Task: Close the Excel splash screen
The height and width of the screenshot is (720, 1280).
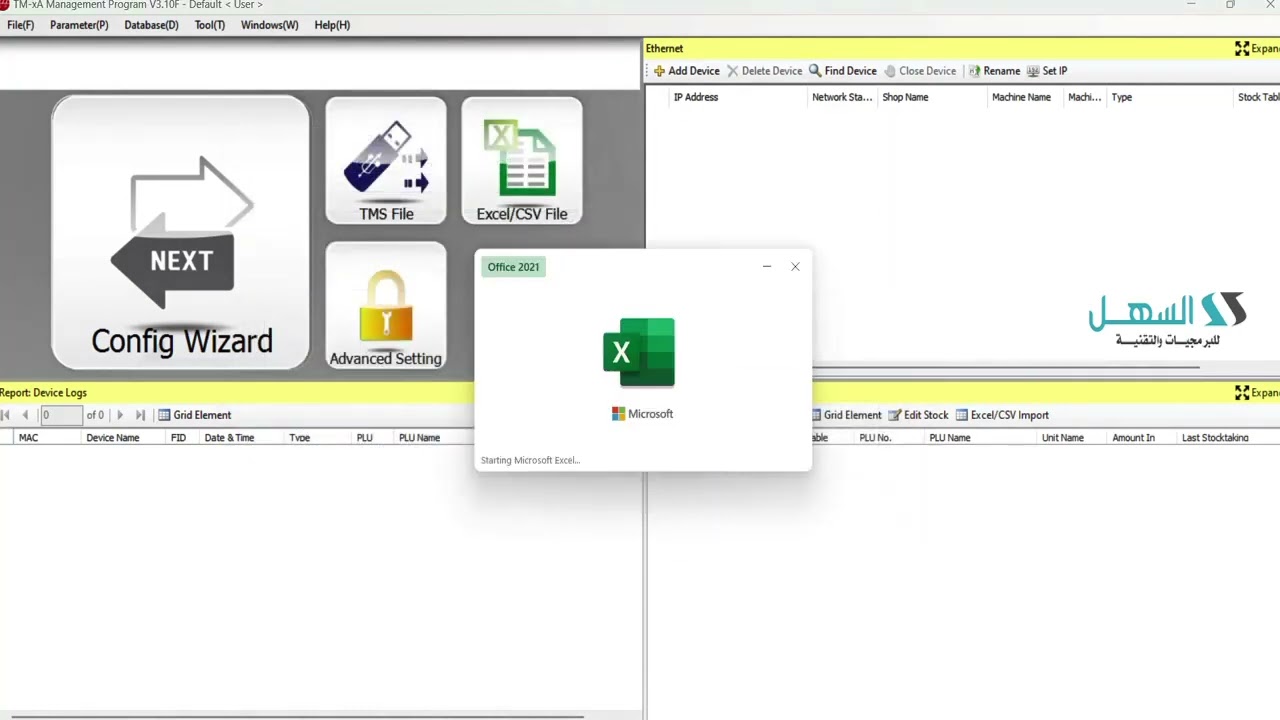Action: click(x=795, y=267)
